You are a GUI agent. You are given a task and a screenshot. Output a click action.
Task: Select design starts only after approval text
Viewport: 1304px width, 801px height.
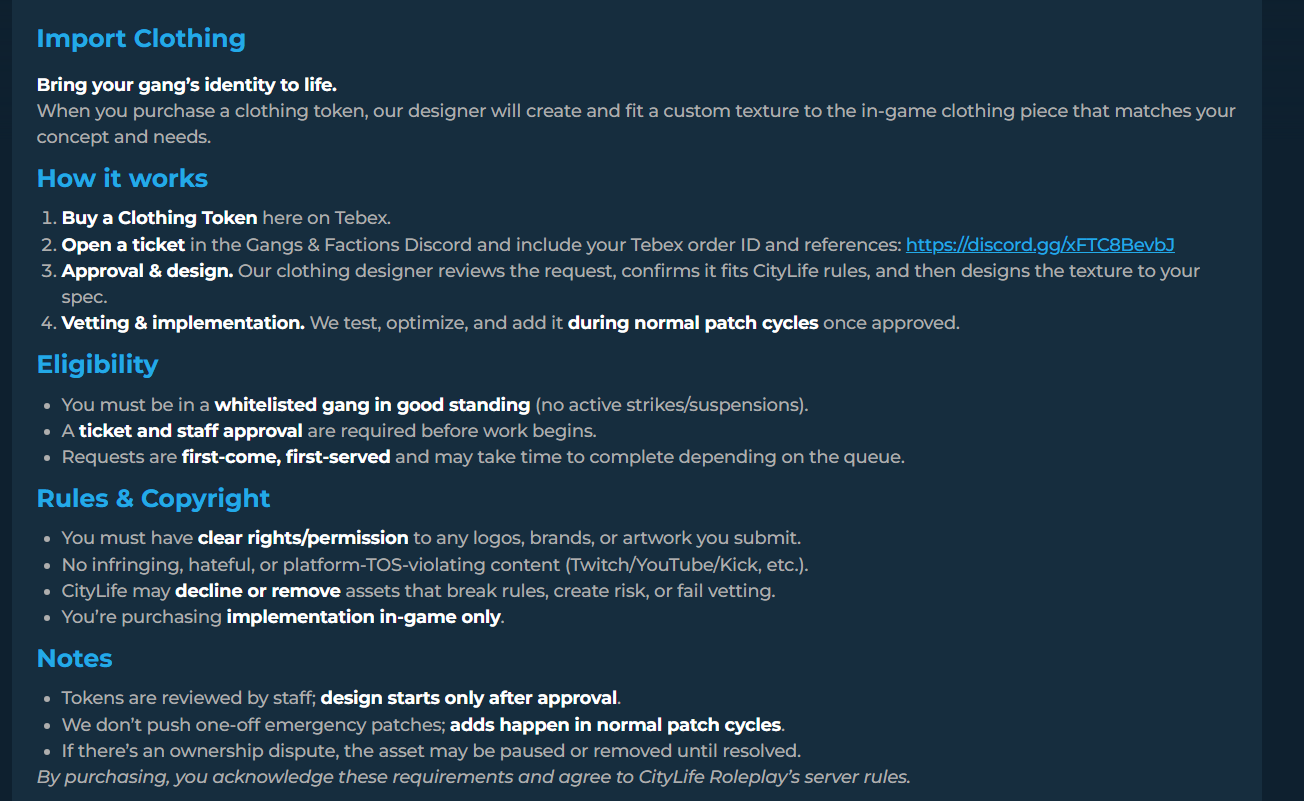coord(470,699)
